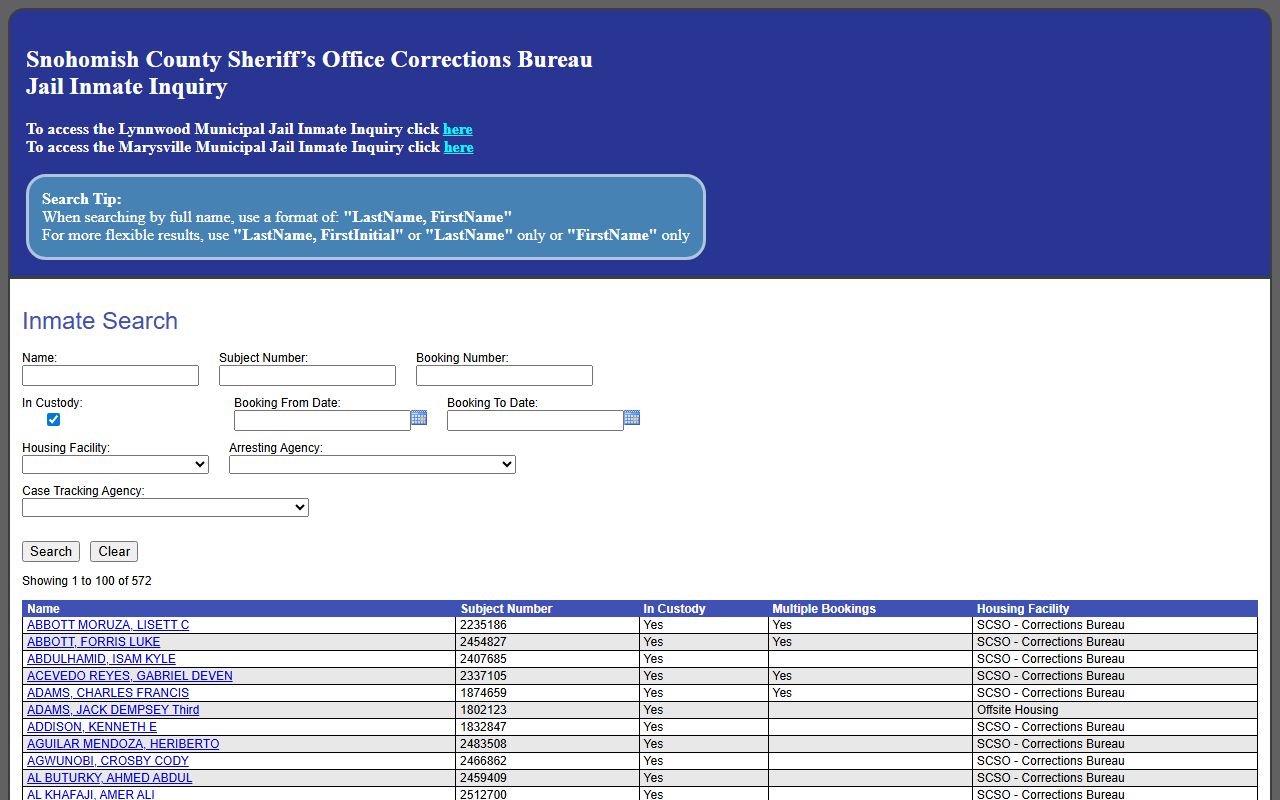Select subject number 1802123
Screen dimensions: 1280x800
click(x=483, y=710)
